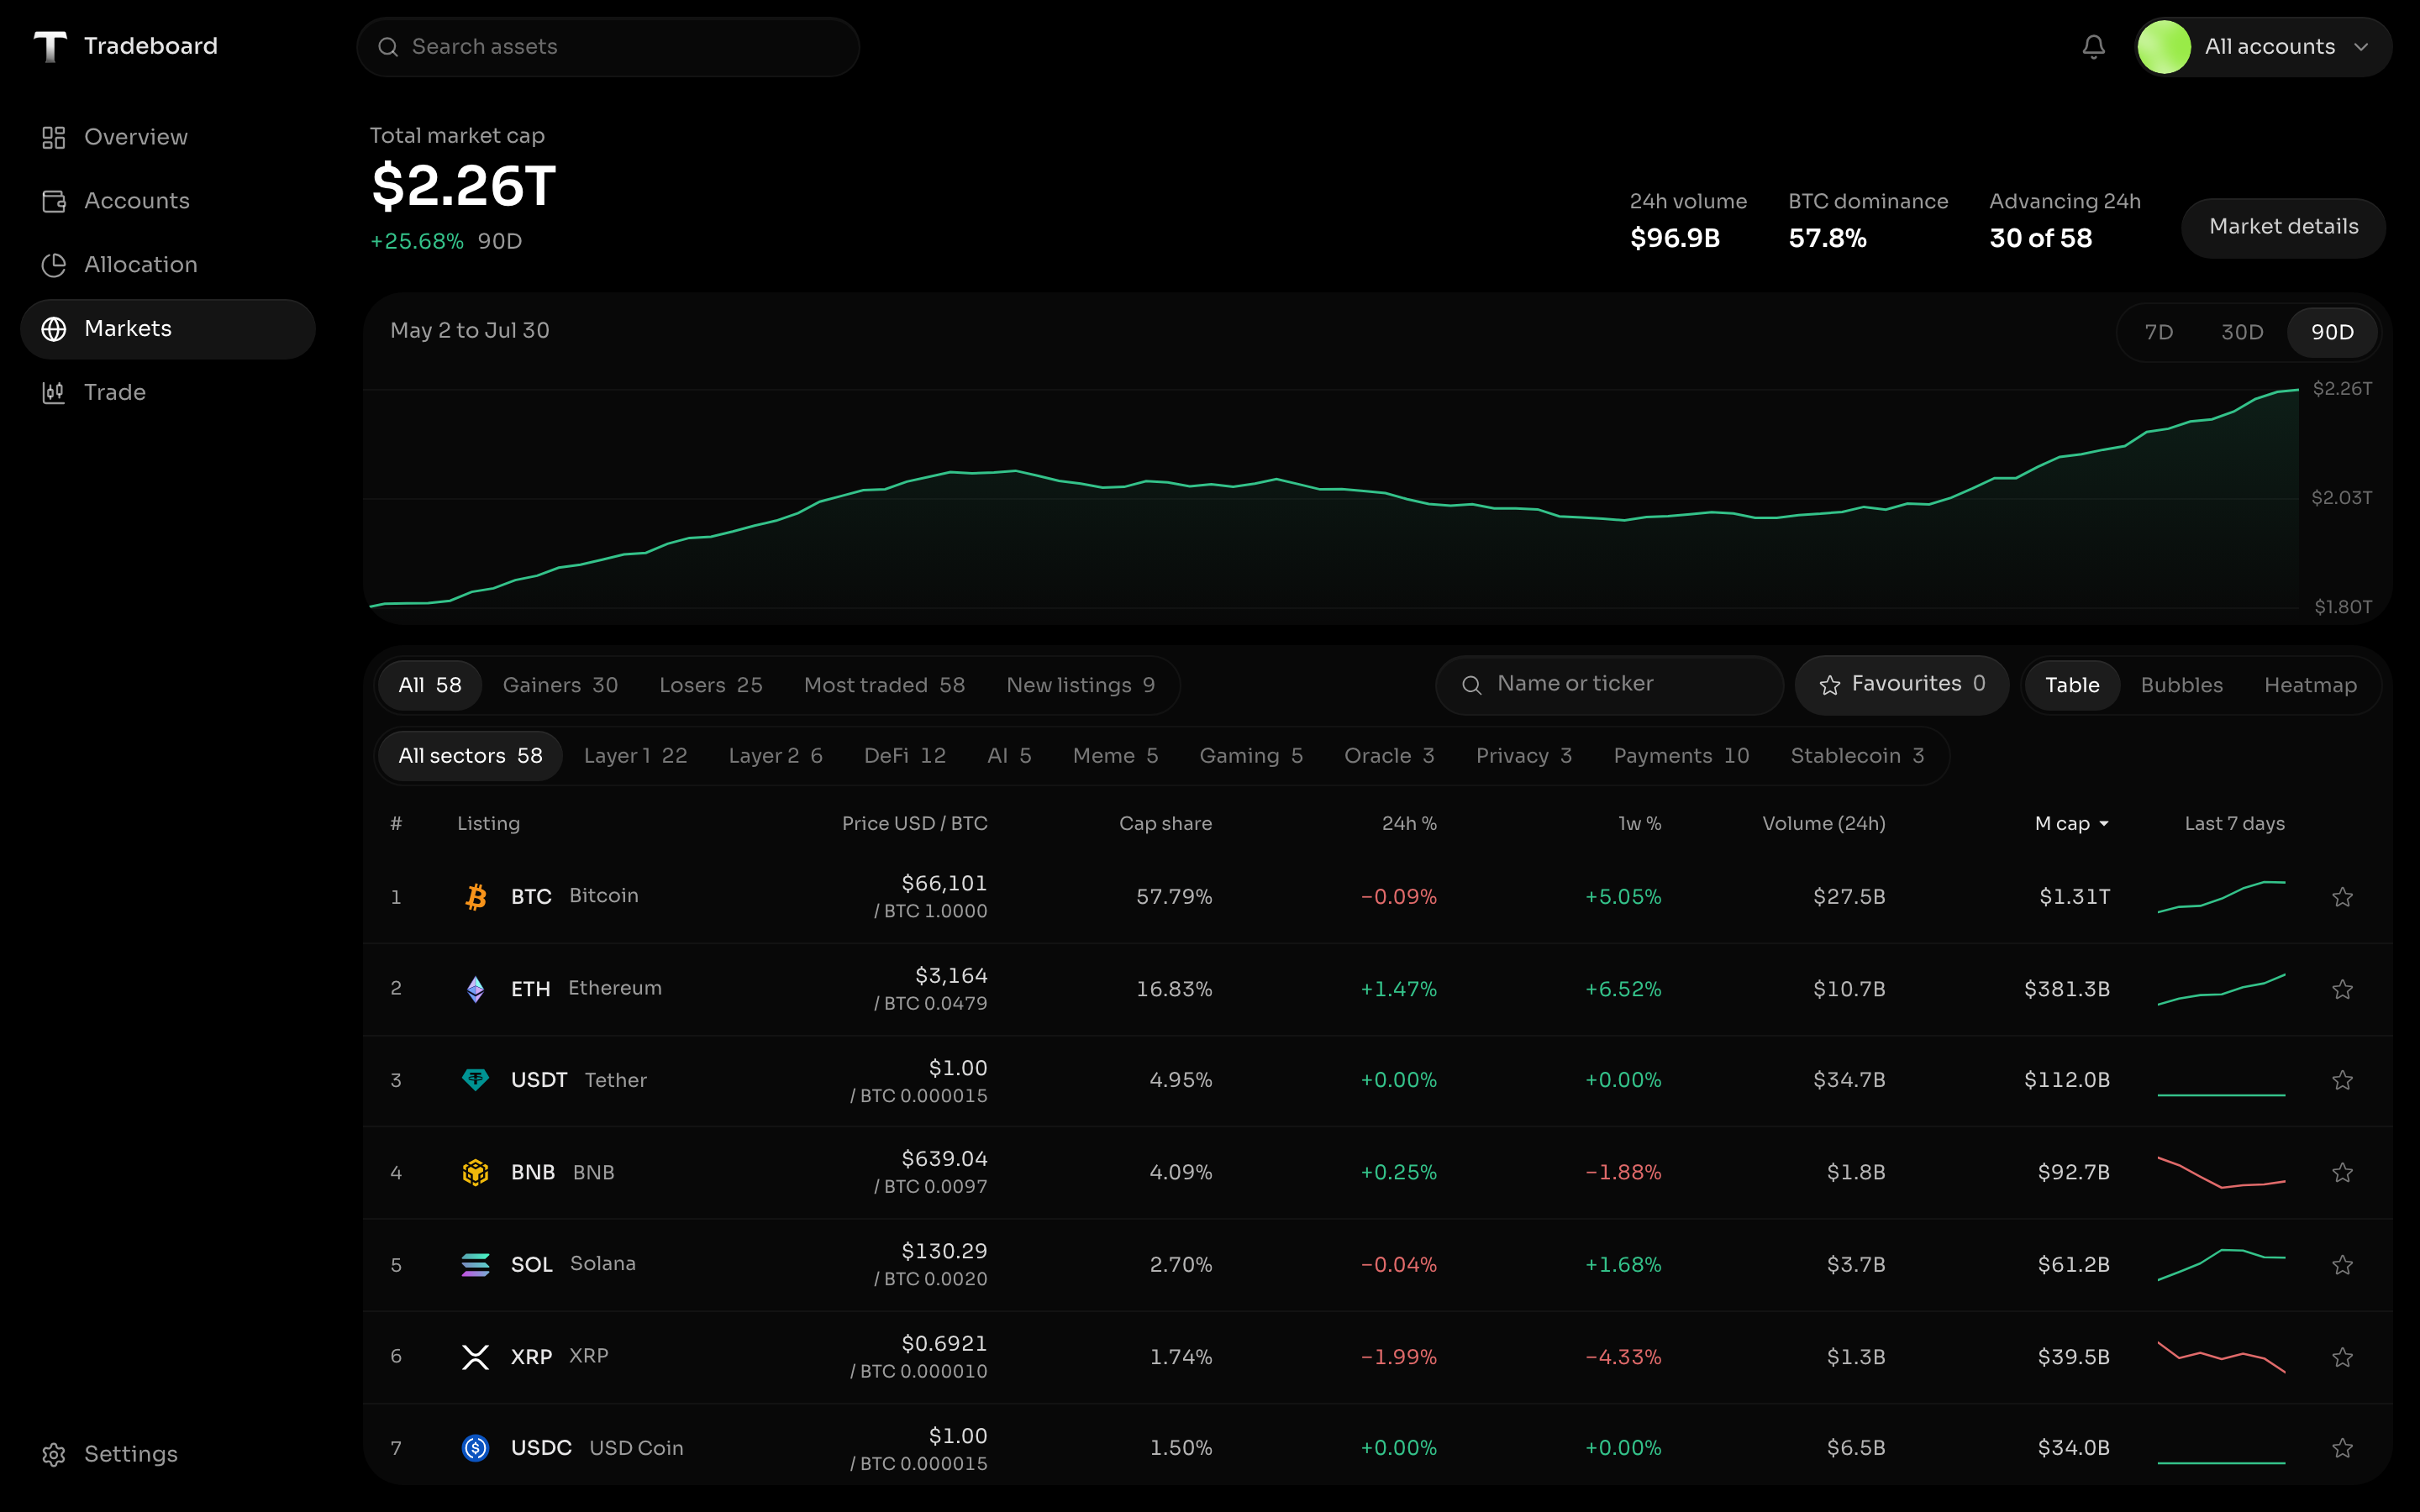Show the Losers tab
Screen dimensions: 2420x1512
click(710, 685)
